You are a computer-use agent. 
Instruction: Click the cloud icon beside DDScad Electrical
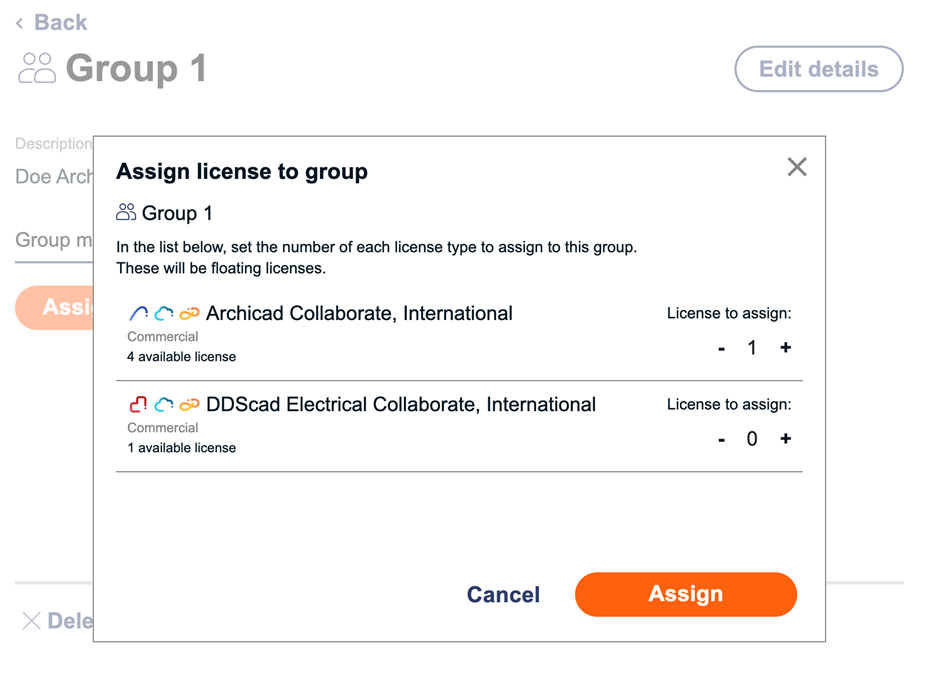click(x=164, y=405)
